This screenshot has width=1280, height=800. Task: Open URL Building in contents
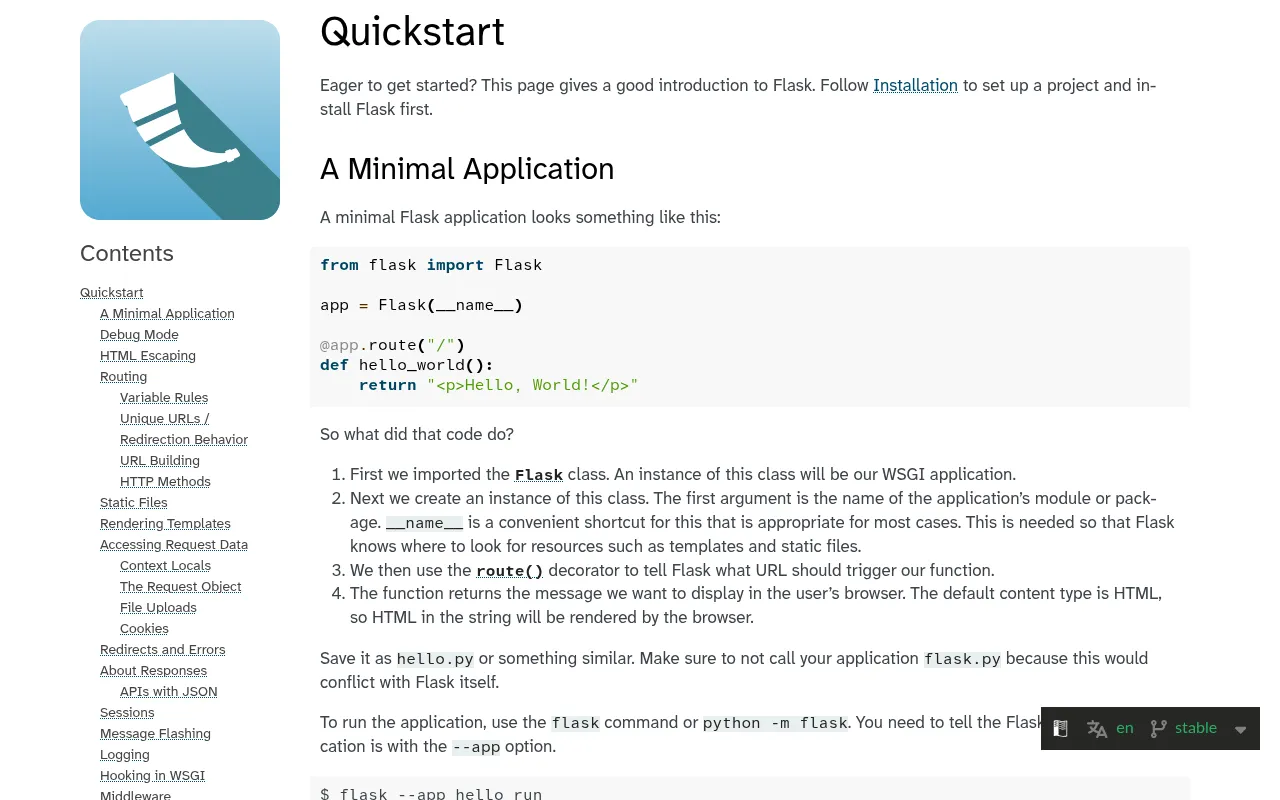160,460
